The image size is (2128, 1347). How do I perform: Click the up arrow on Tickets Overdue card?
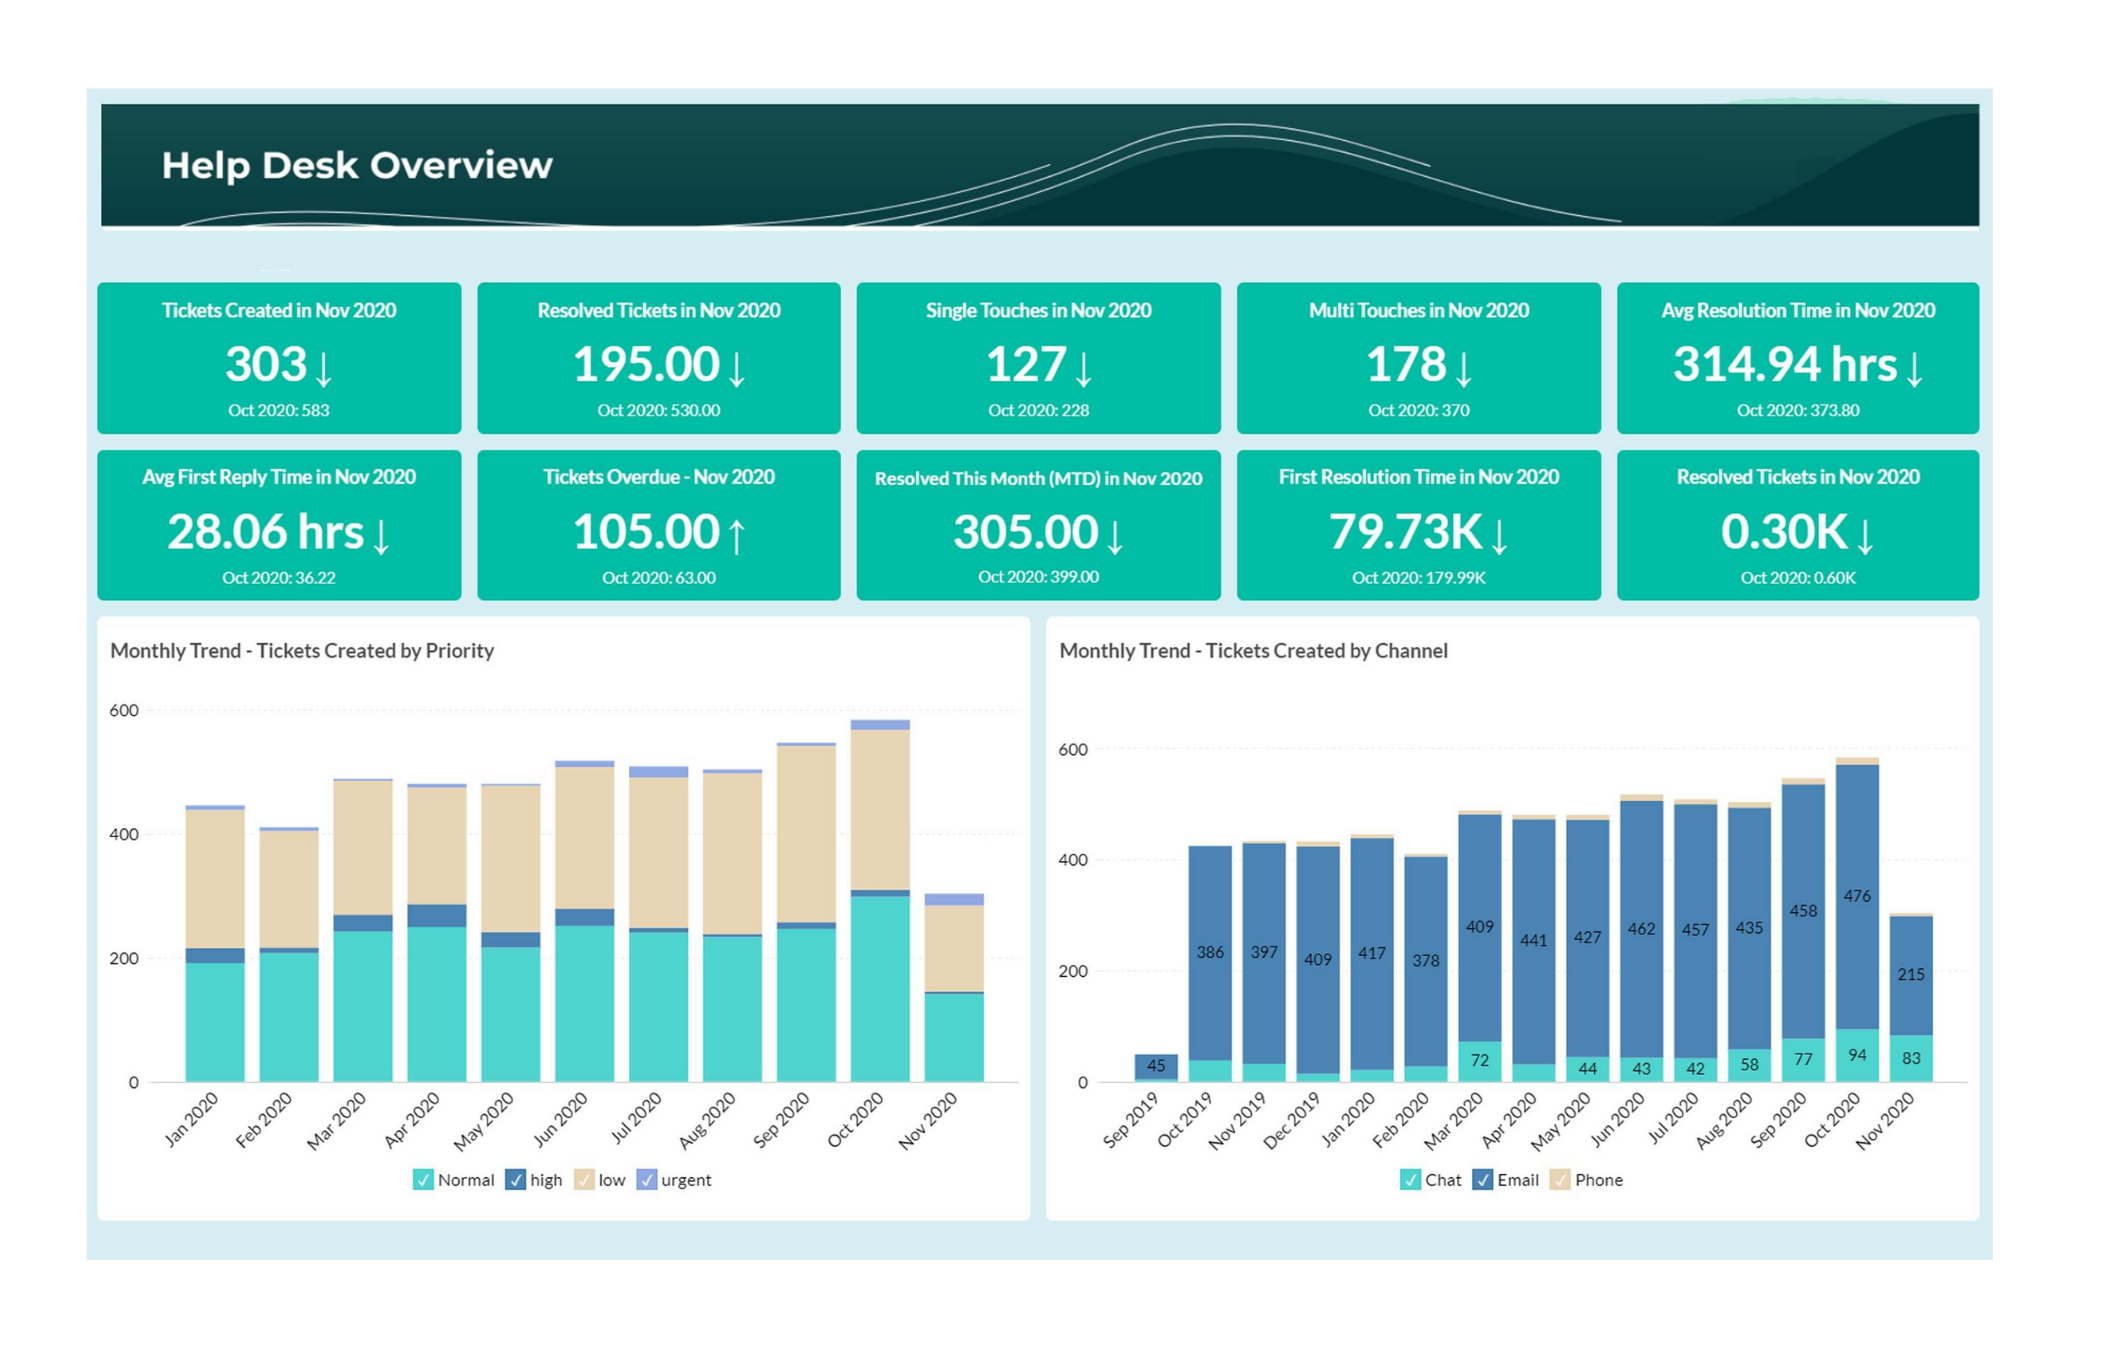tap(737, 535)
